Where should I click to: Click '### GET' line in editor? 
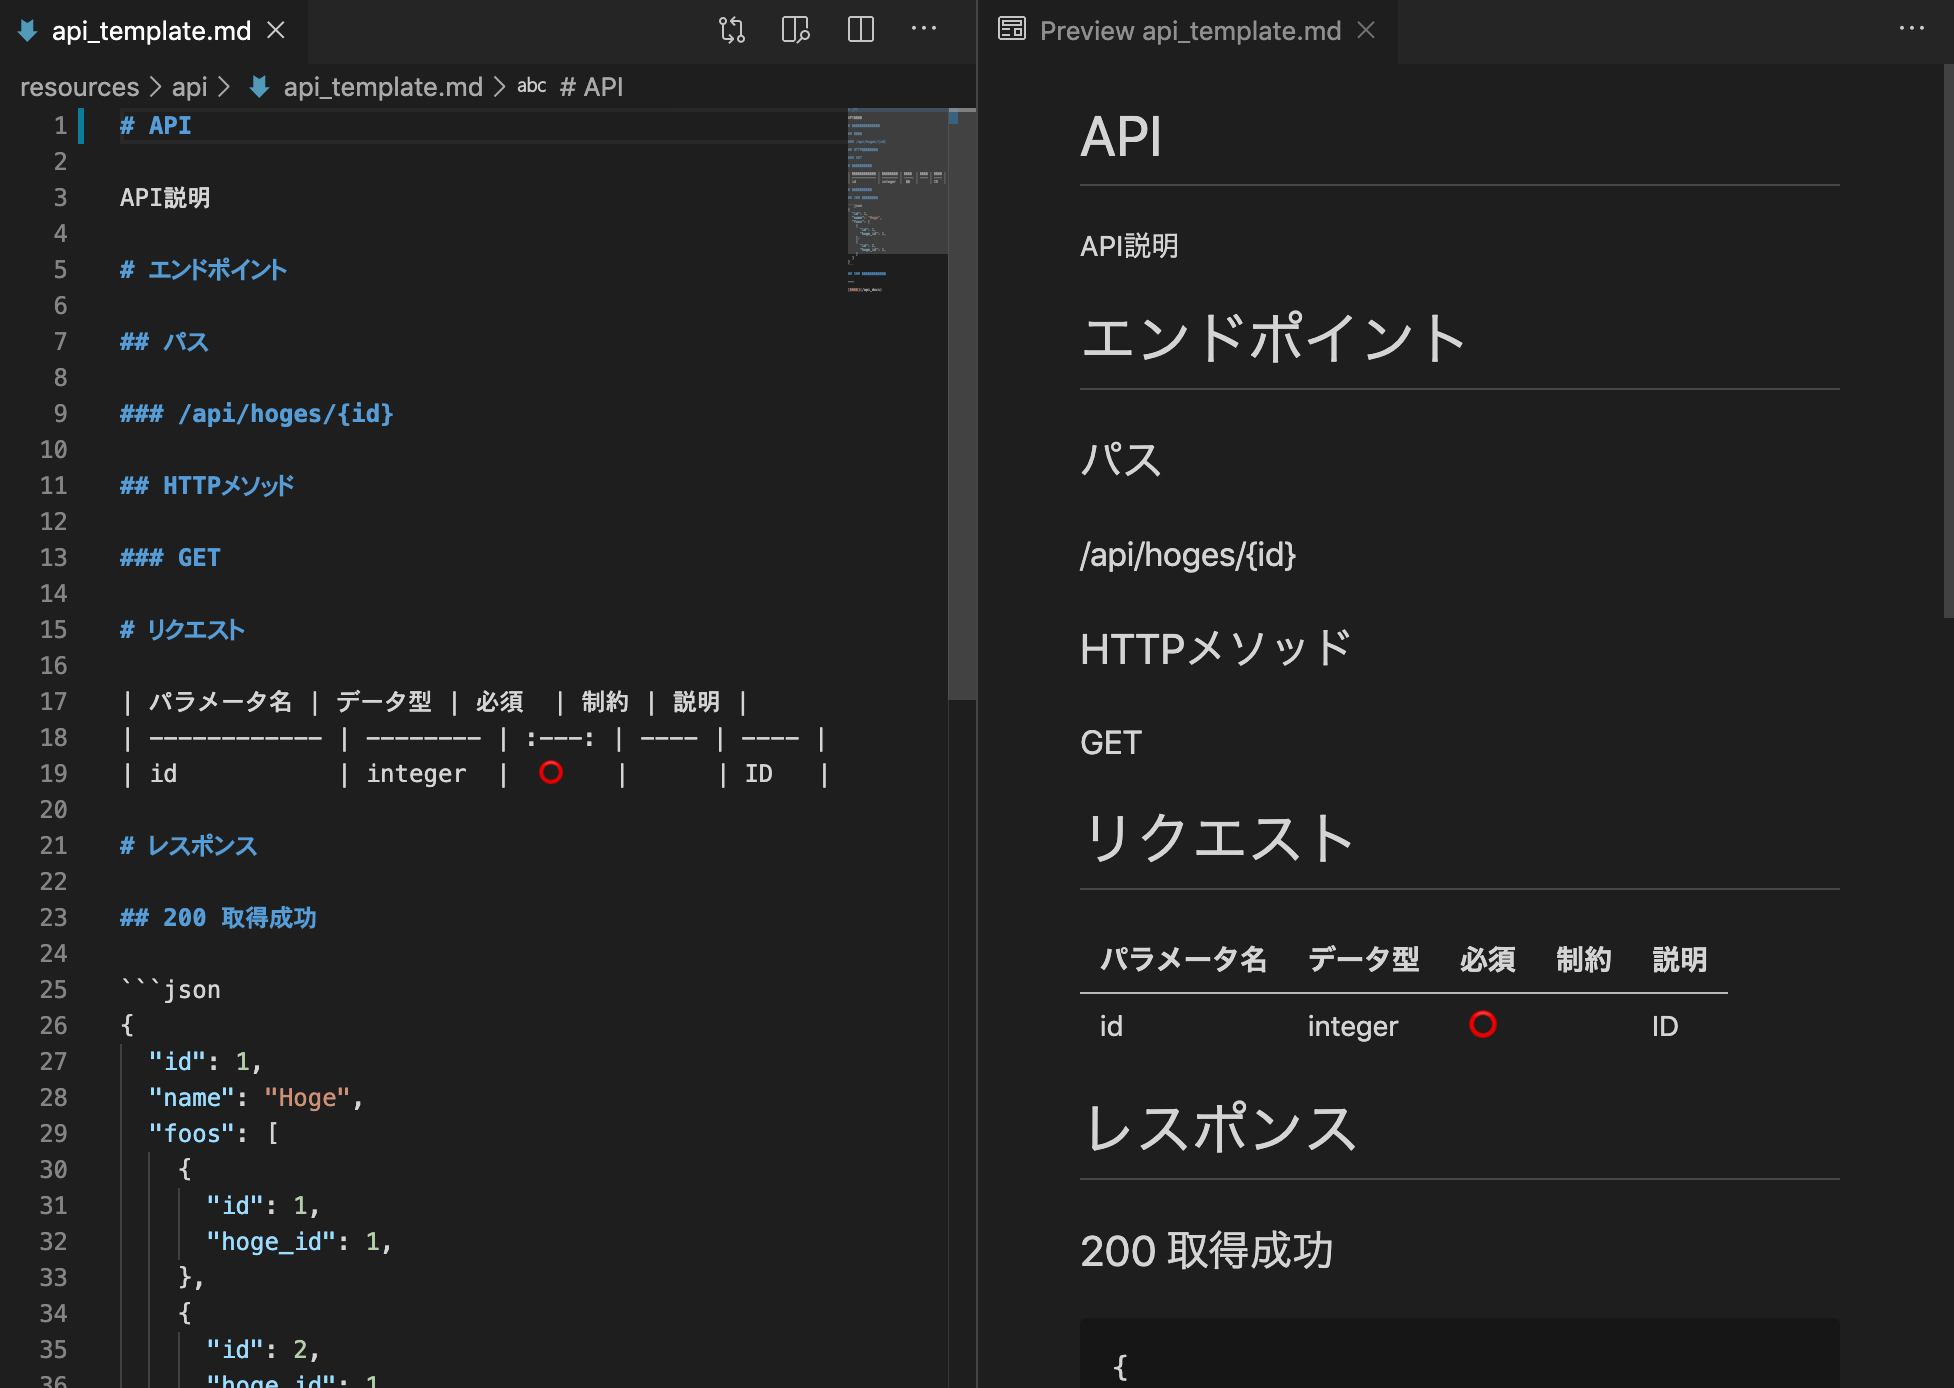(170, 557)
